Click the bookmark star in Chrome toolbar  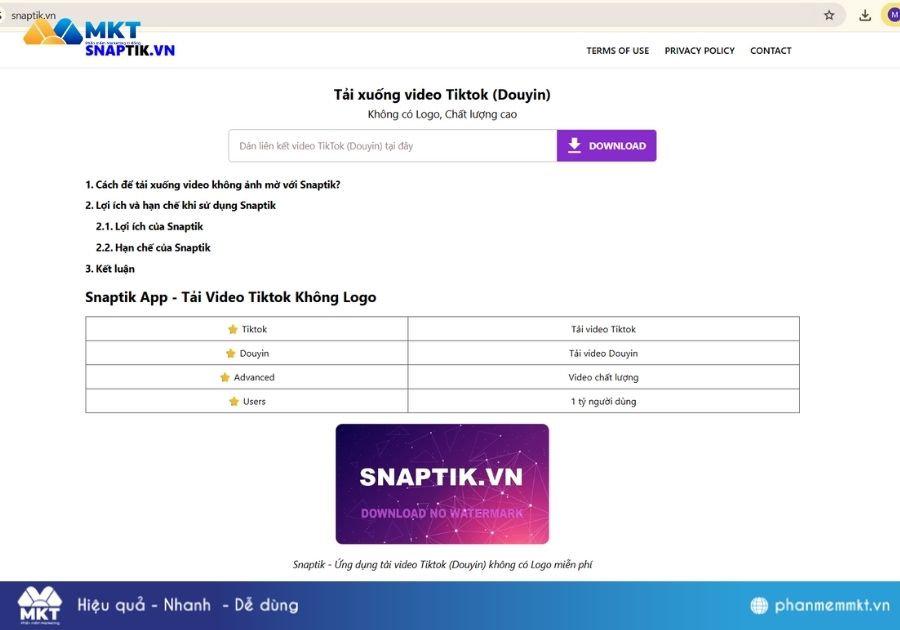(x=828, y=15)
